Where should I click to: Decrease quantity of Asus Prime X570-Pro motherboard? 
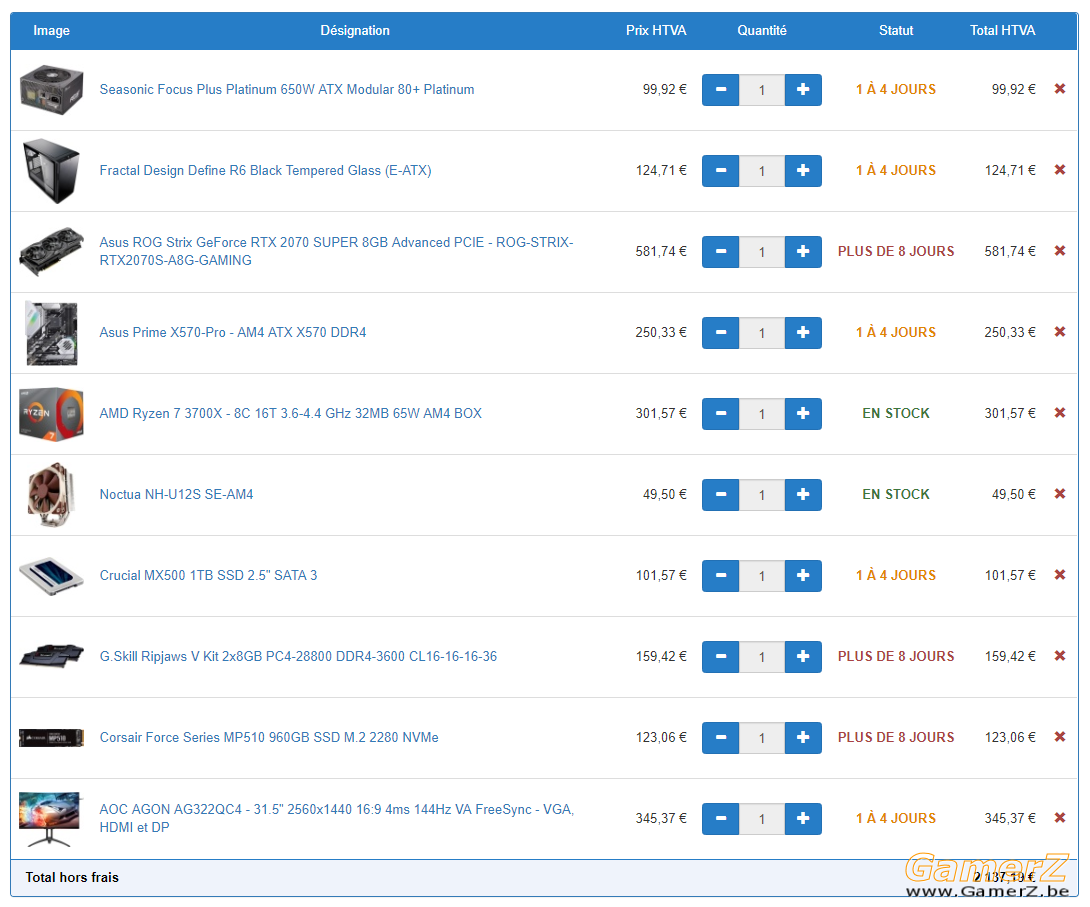(x=721, y=333)
